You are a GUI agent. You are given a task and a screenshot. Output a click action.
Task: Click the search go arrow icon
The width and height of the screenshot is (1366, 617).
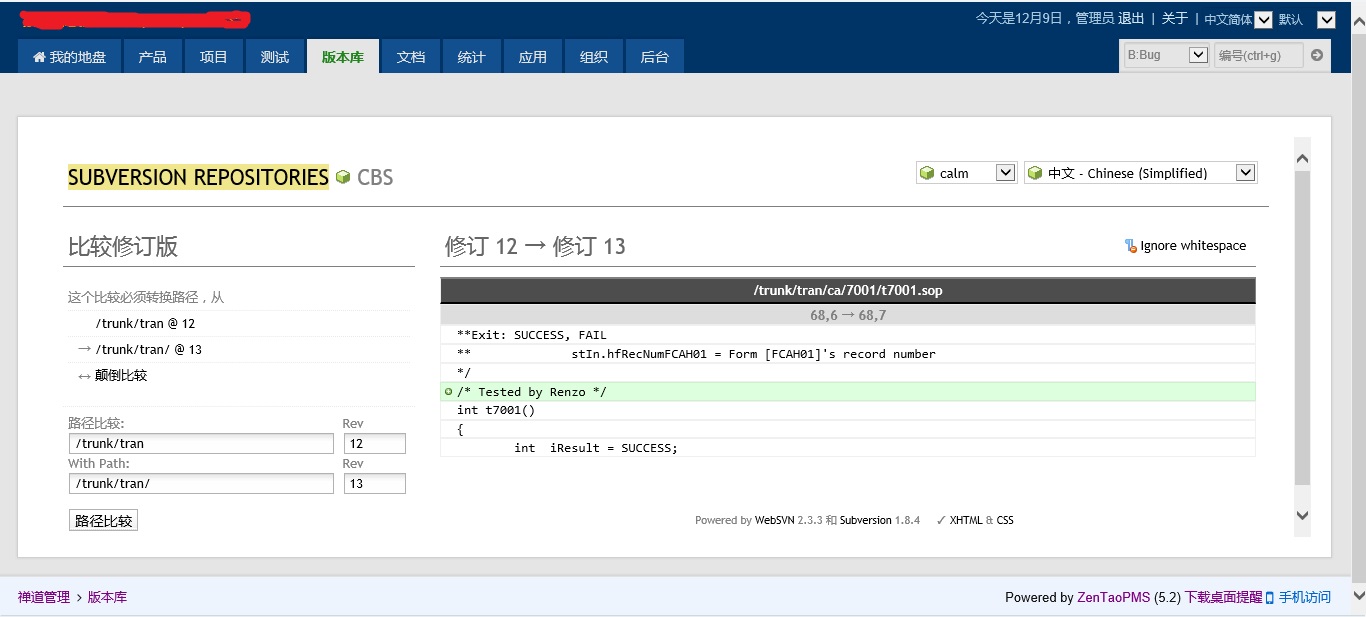[1317, 55]
